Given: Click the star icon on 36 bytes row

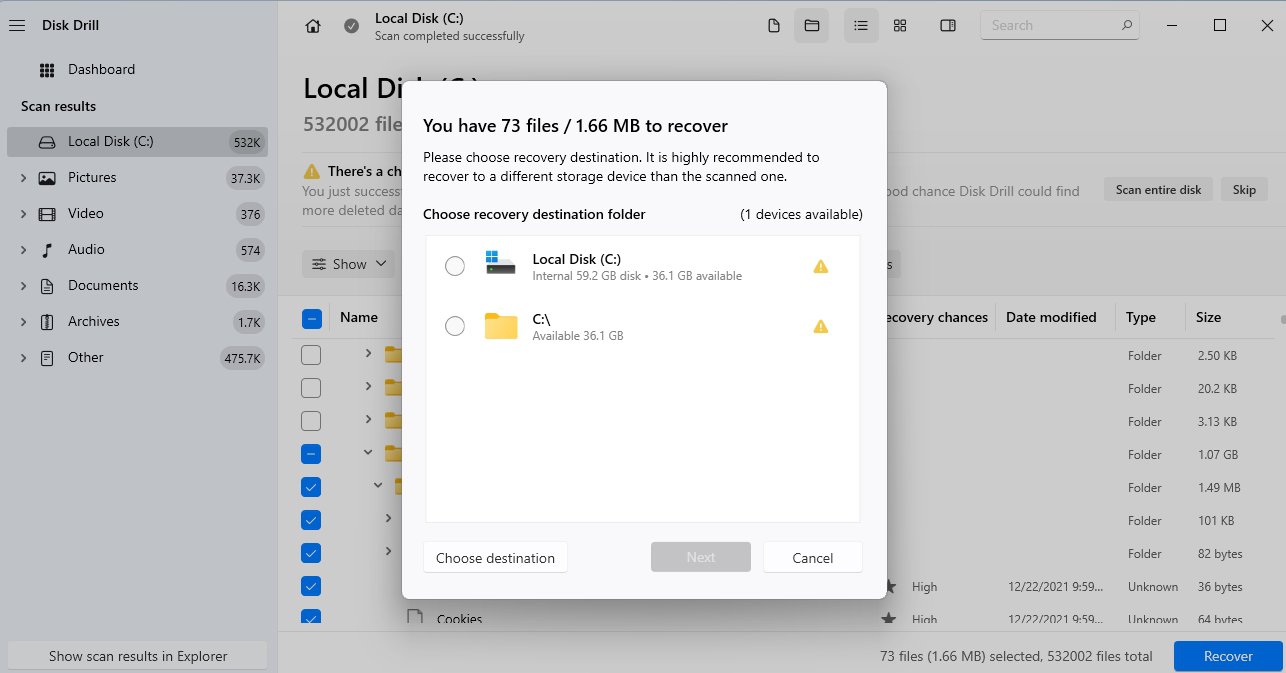Looking at the screenshot, I should pyautogui.click(x=889, y=587).
